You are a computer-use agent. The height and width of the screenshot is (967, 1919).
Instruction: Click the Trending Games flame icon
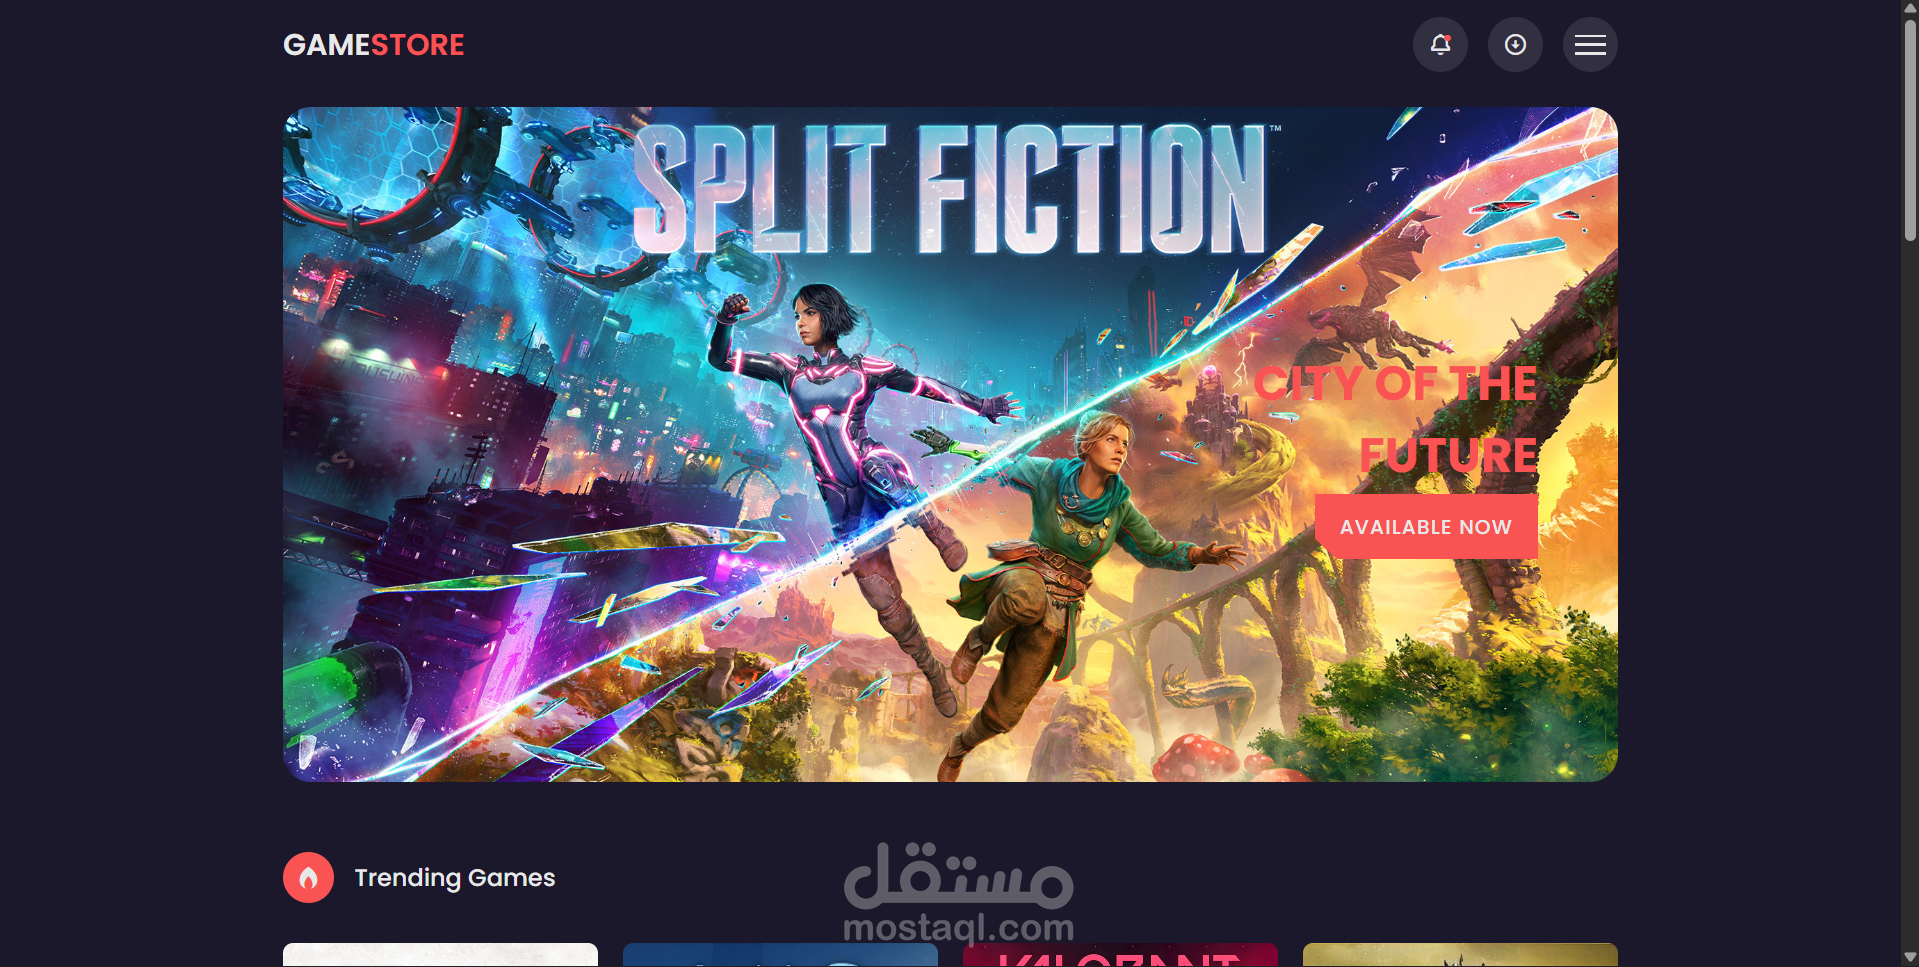pyautogui.click(x=308, y=877)
